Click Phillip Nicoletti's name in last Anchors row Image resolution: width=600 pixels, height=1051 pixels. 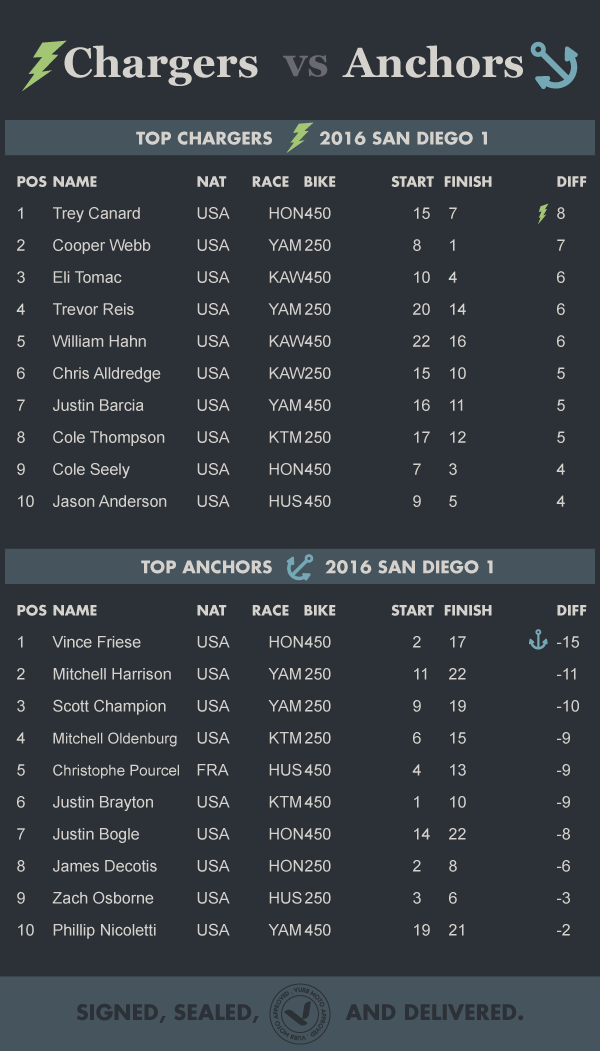coord(104,930)
